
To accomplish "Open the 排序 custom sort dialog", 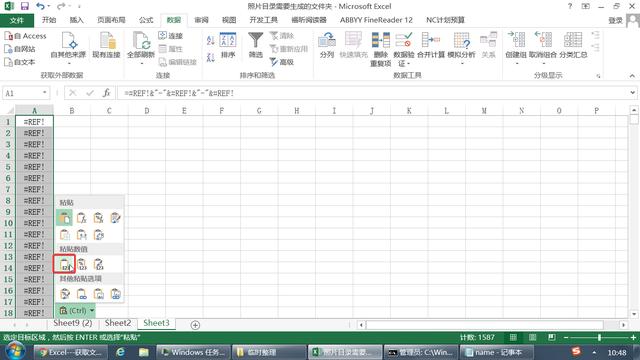I will click(228, 46).
